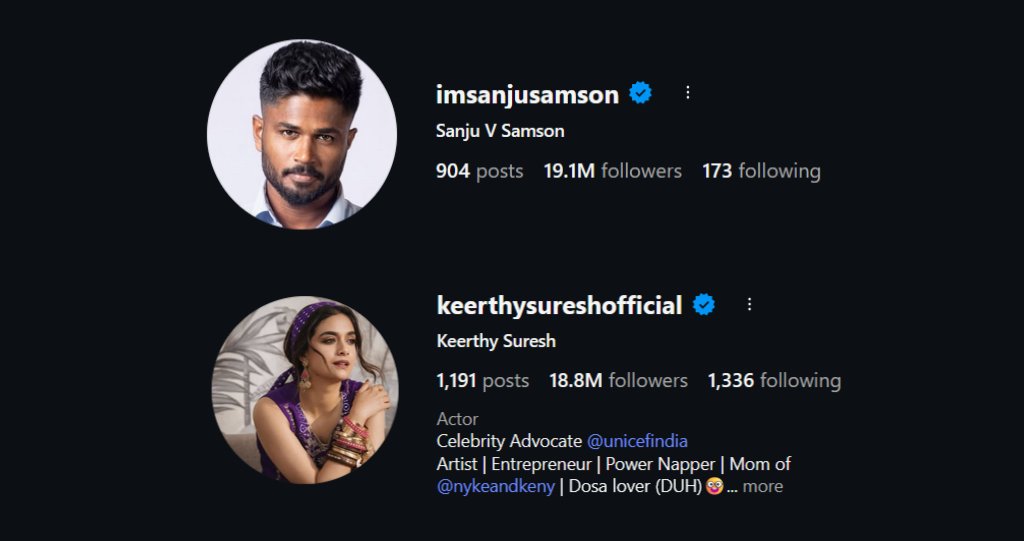Show the 1,191 posts count
1024x541 pixels.
click(x=482, y=381)
